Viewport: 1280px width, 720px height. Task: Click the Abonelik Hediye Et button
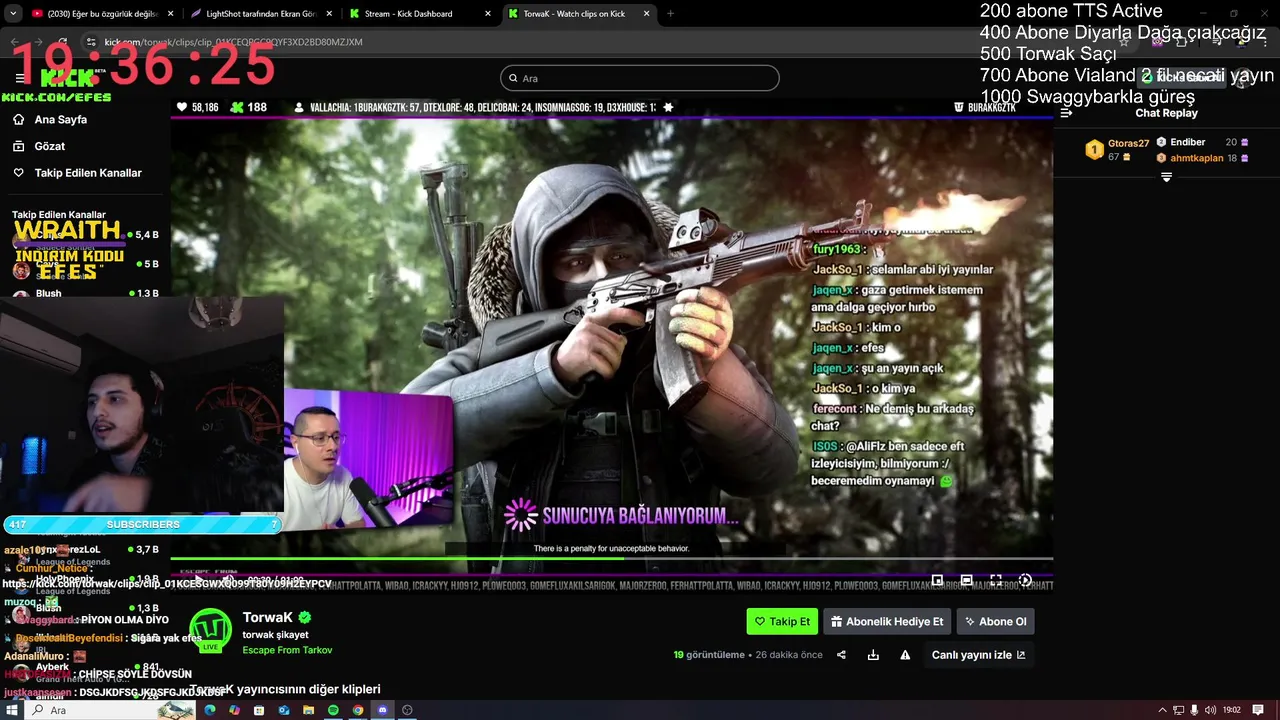887,621
